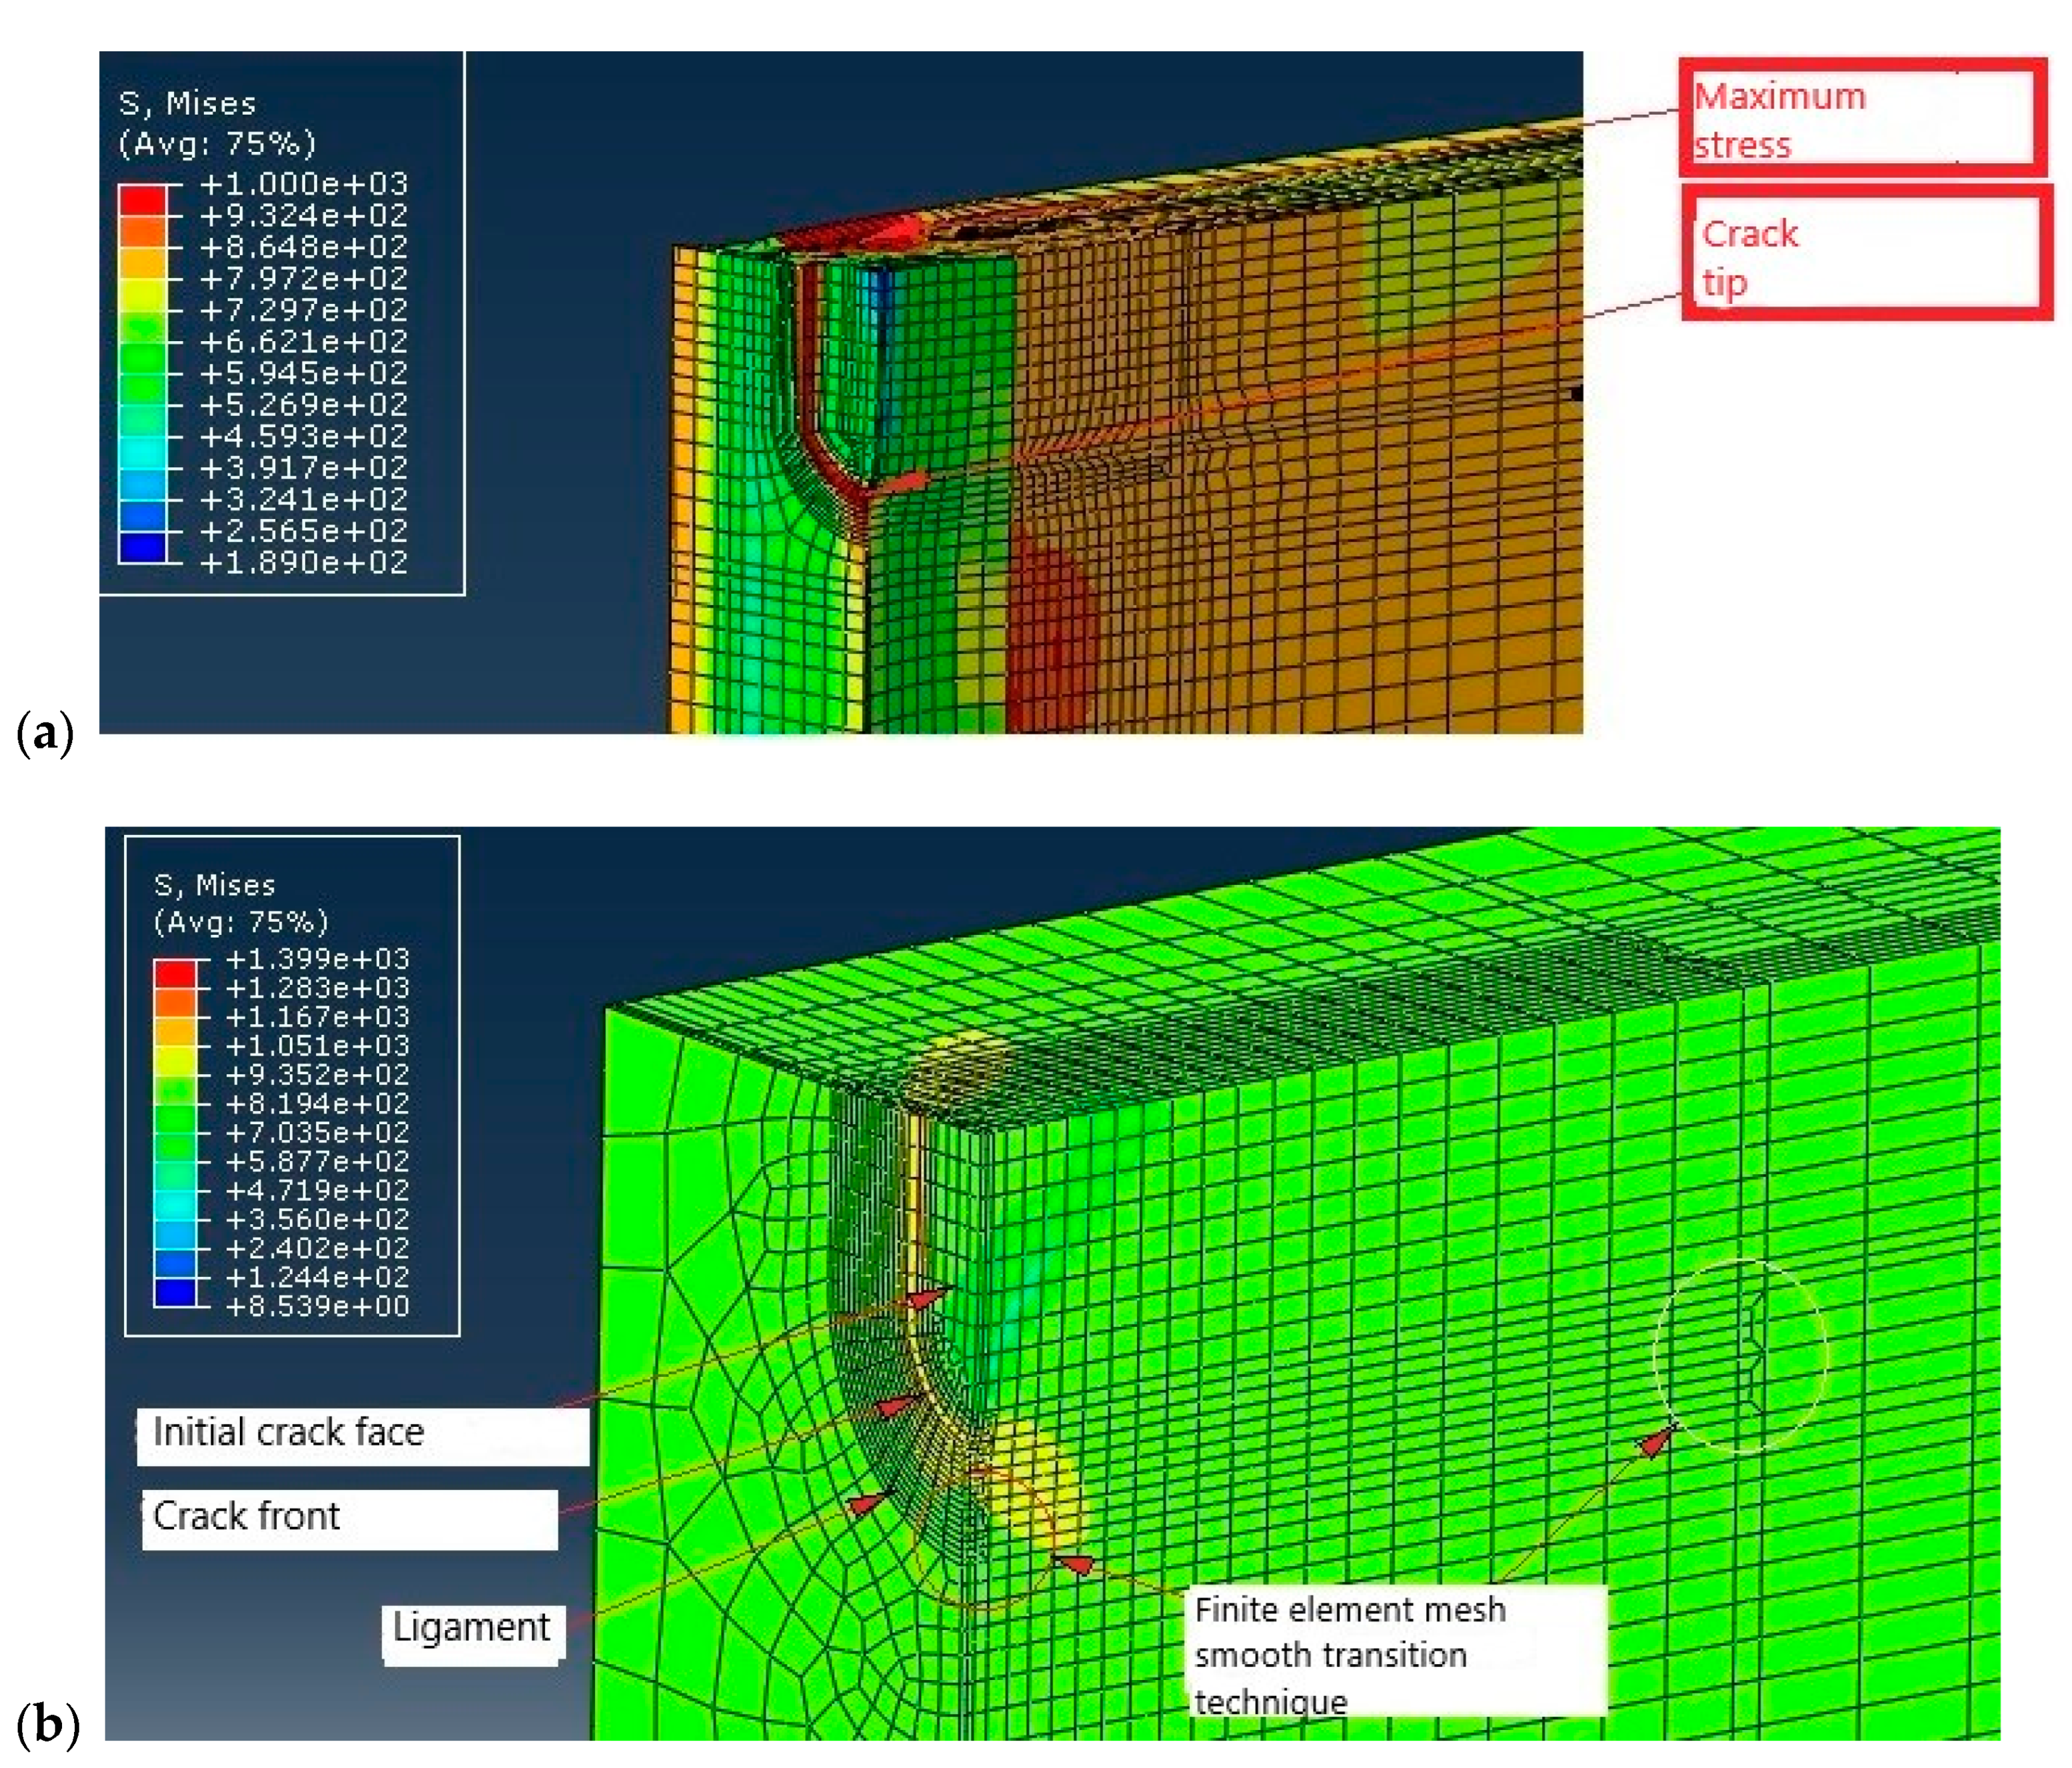Click the dark blue swatch in bottom legend

pos(175,1292)
